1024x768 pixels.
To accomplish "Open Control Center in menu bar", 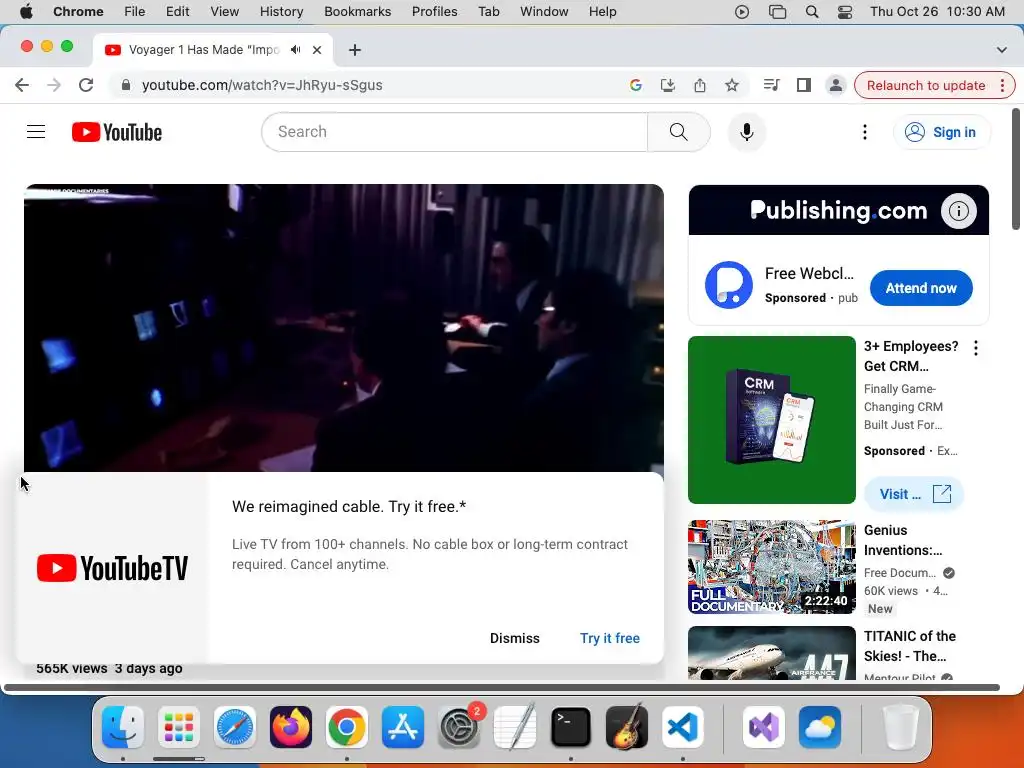I will (x=844, y=12).
